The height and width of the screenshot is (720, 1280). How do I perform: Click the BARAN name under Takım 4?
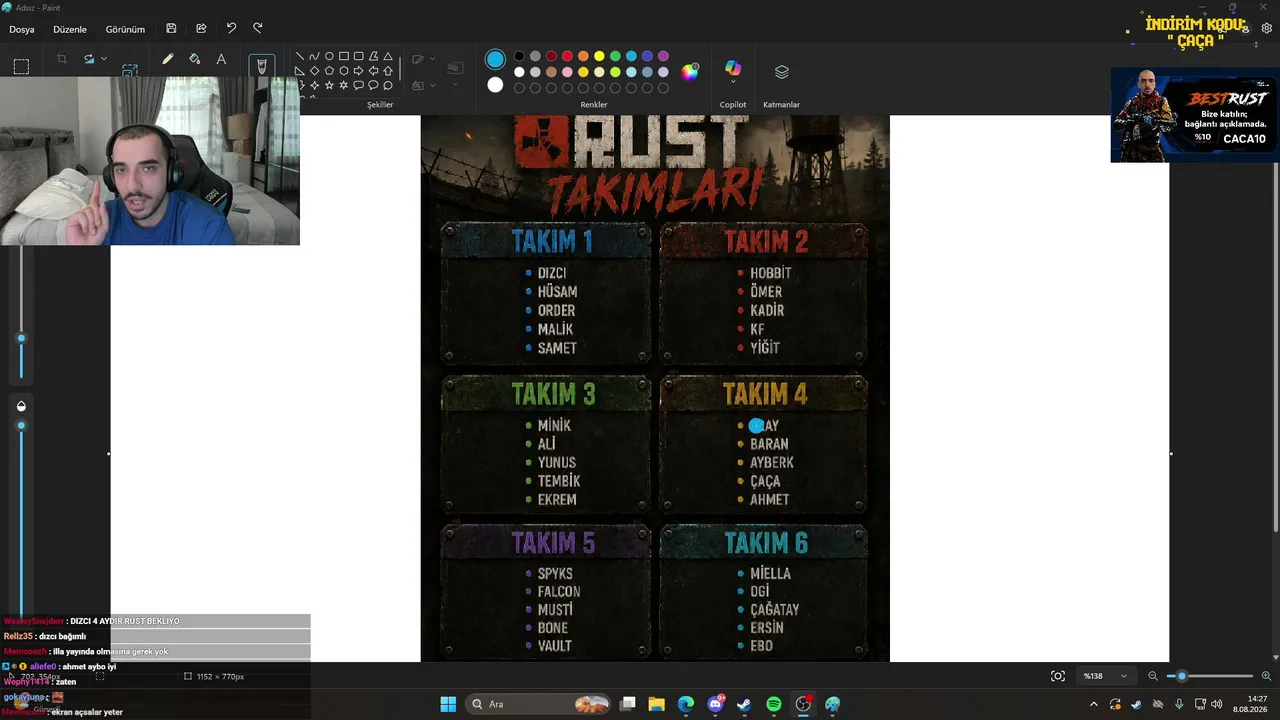pyautogui.click(x=769, y=444)
